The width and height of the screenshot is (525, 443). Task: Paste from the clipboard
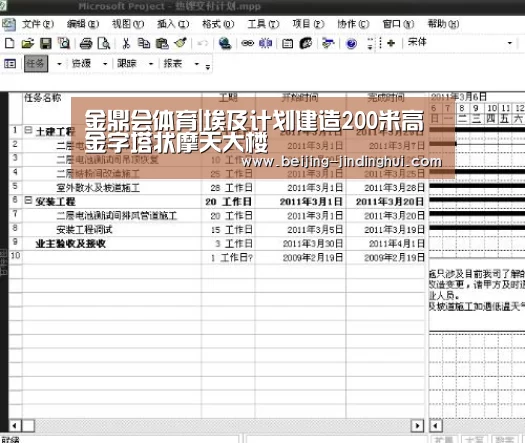coord(162,43)
